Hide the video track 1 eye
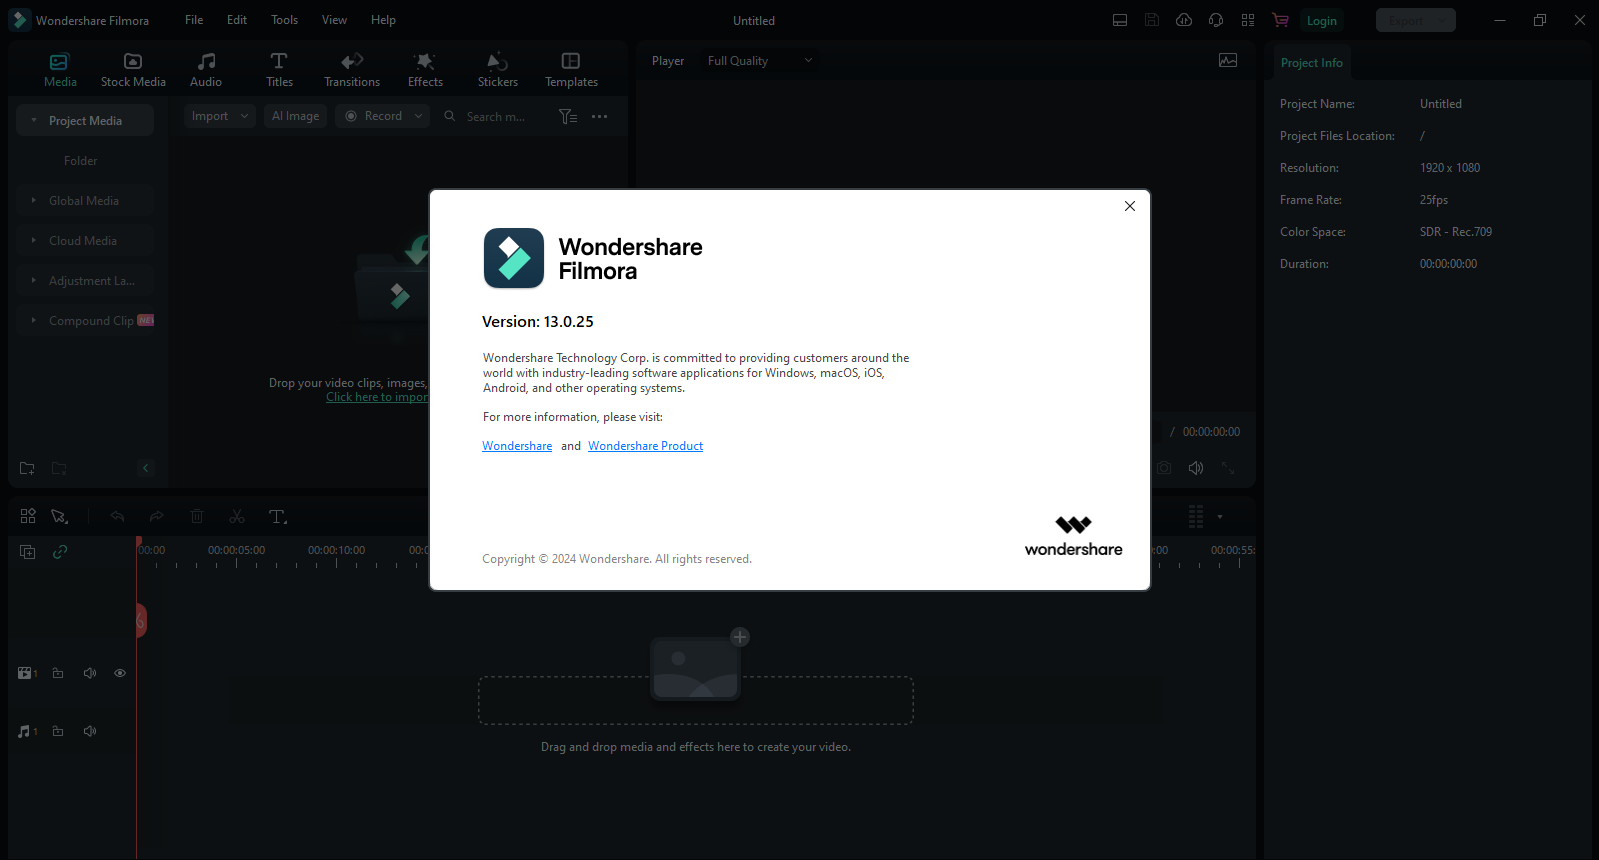This screenshot has height=860, width=1599. click(x=120, y=673)
